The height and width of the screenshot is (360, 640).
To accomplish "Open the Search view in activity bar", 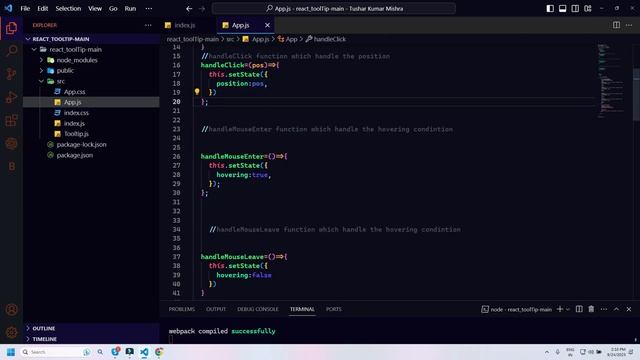I will 11,51.
